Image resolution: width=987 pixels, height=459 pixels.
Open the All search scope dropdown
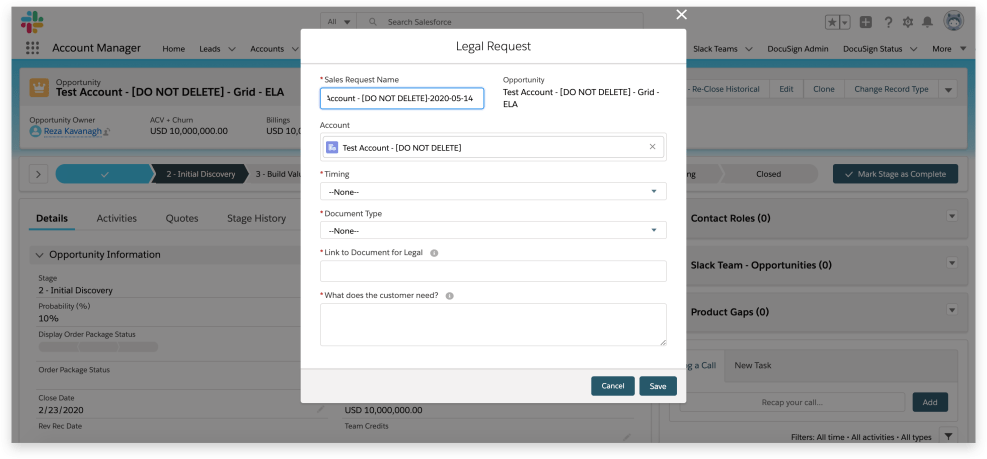click(339, 22)
